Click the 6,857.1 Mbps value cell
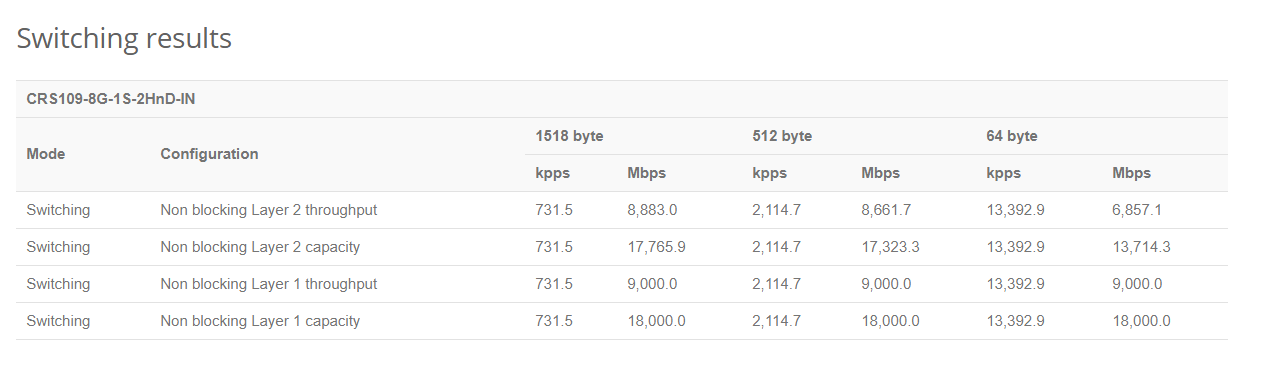1262x375 pixels. pos(1137,210)
